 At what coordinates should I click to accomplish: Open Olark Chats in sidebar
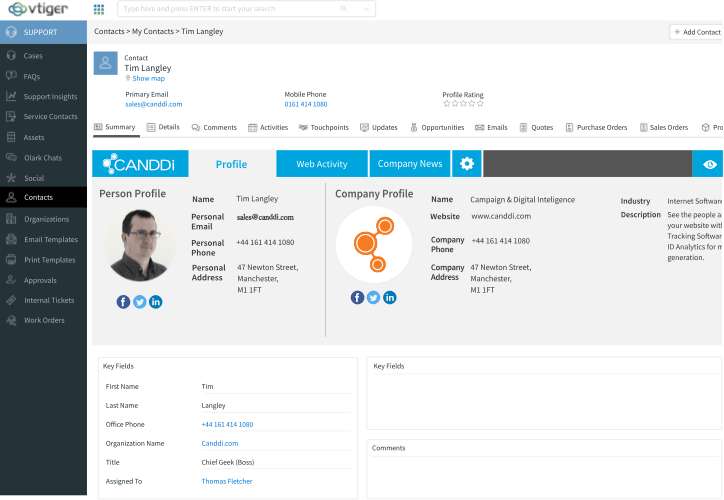(42, 158)
